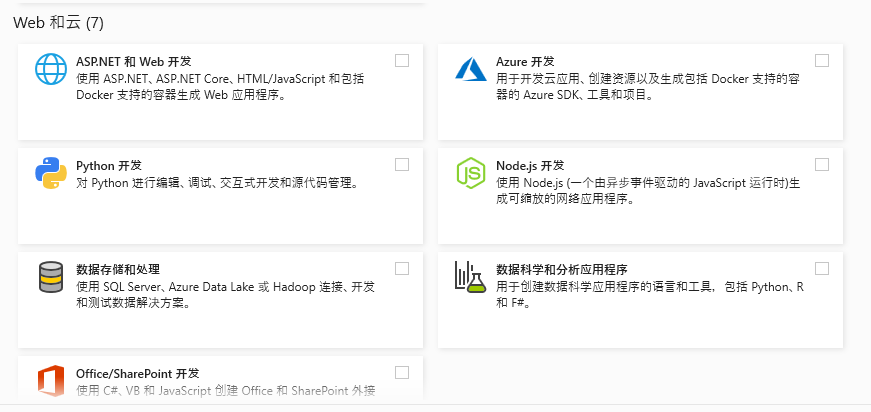Click the Python logo icon
Screen dimensions: 871x412
tap(51, 173)
